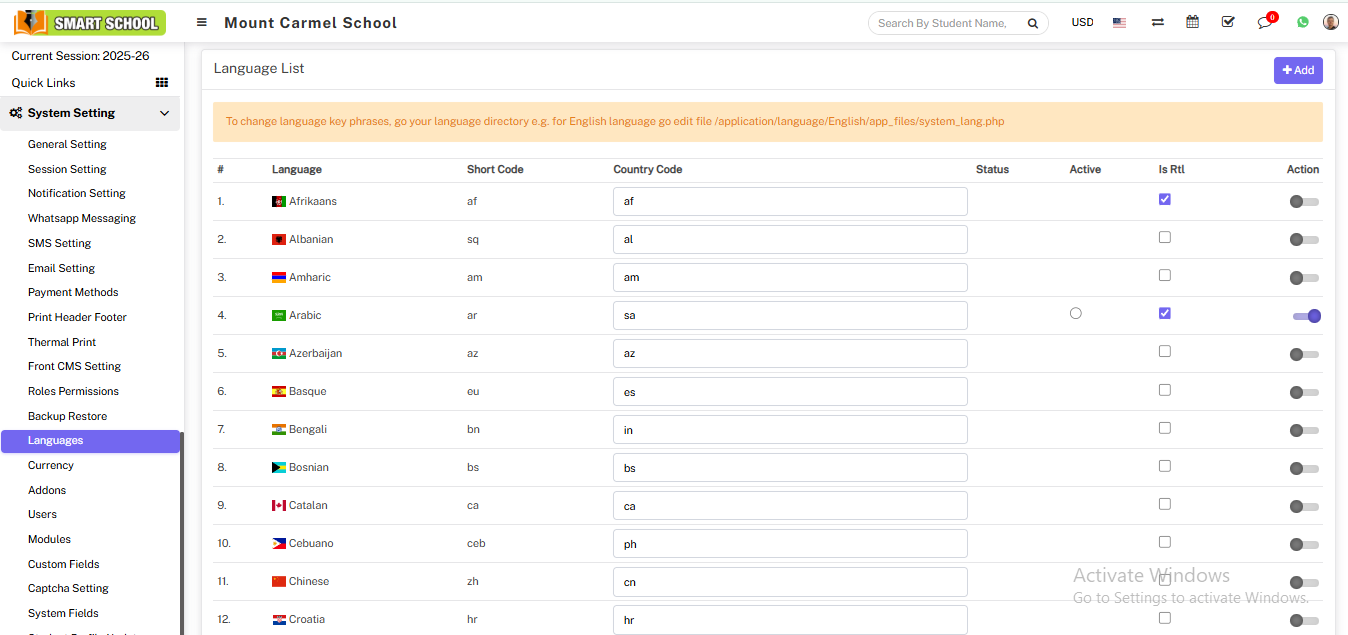Open Roles Permissions in sidebar

(x=73, y=391)
